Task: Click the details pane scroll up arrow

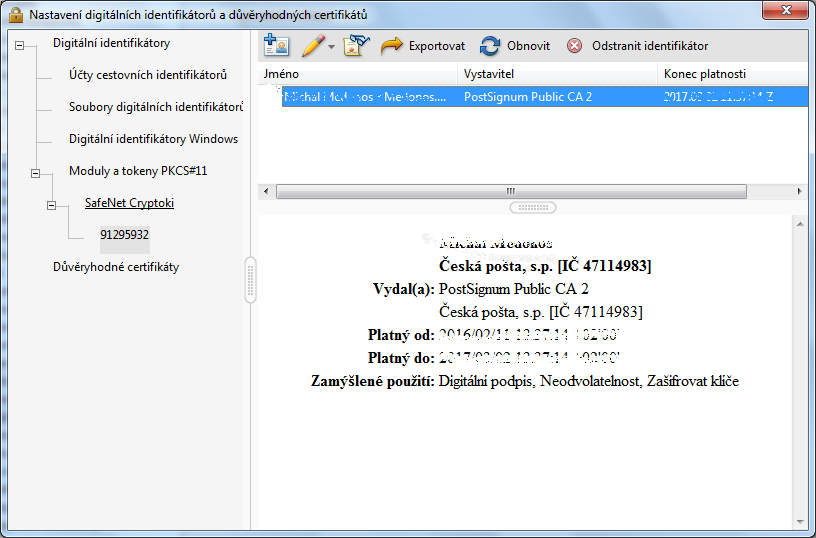Action: 800,224
